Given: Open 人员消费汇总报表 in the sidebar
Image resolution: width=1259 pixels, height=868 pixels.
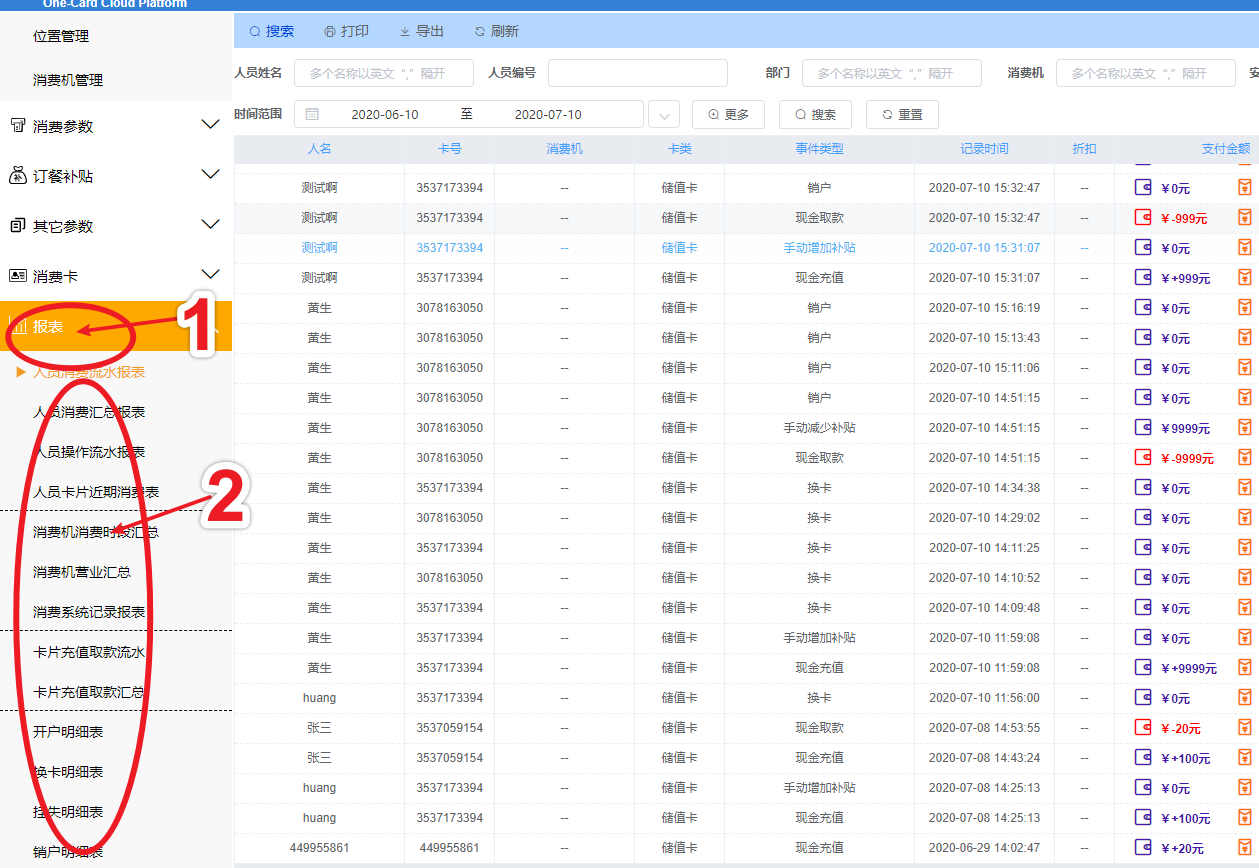Looking at the screenshot, I should [89, 412].
